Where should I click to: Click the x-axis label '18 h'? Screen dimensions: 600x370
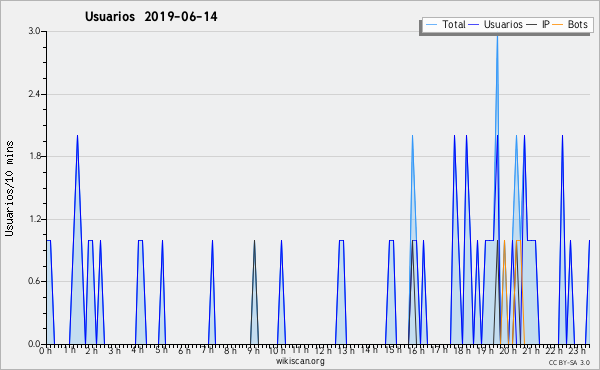[461, 350]
